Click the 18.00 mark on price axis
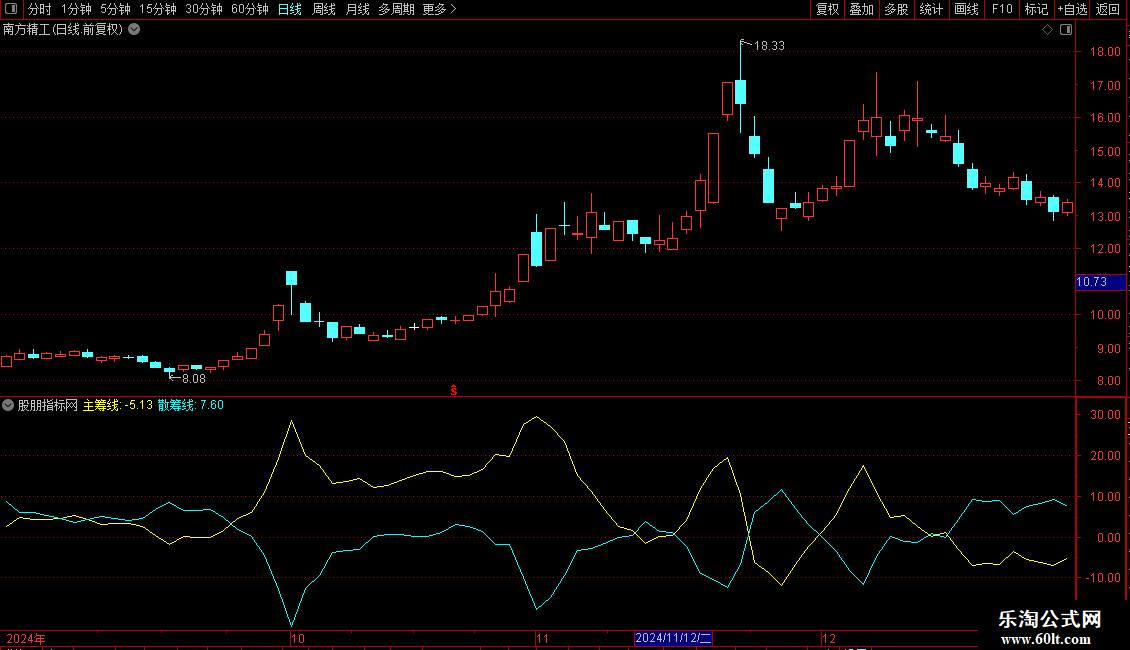Image resolution: width=1130 pixels, height=650 pixels. click(x=1105, y=52)
